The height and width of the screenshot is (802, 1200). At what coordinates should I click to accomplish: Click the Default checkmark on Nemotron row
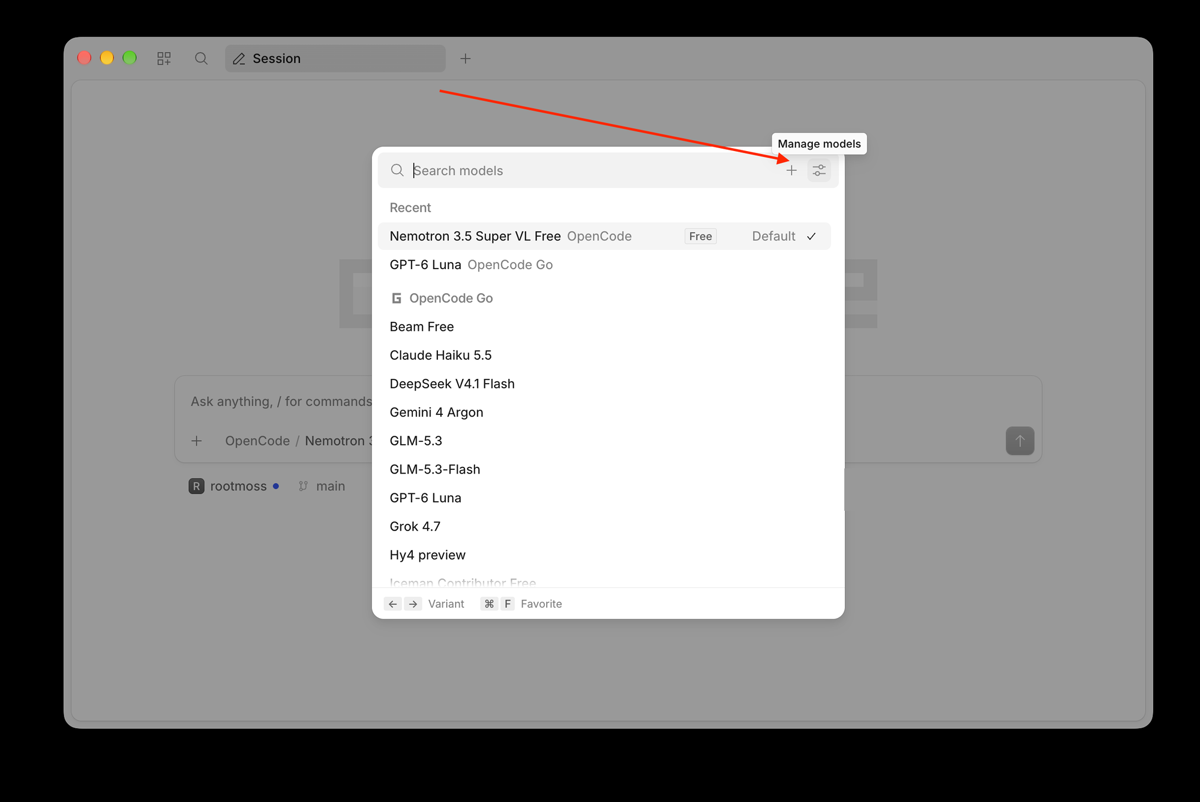point(811,236)
